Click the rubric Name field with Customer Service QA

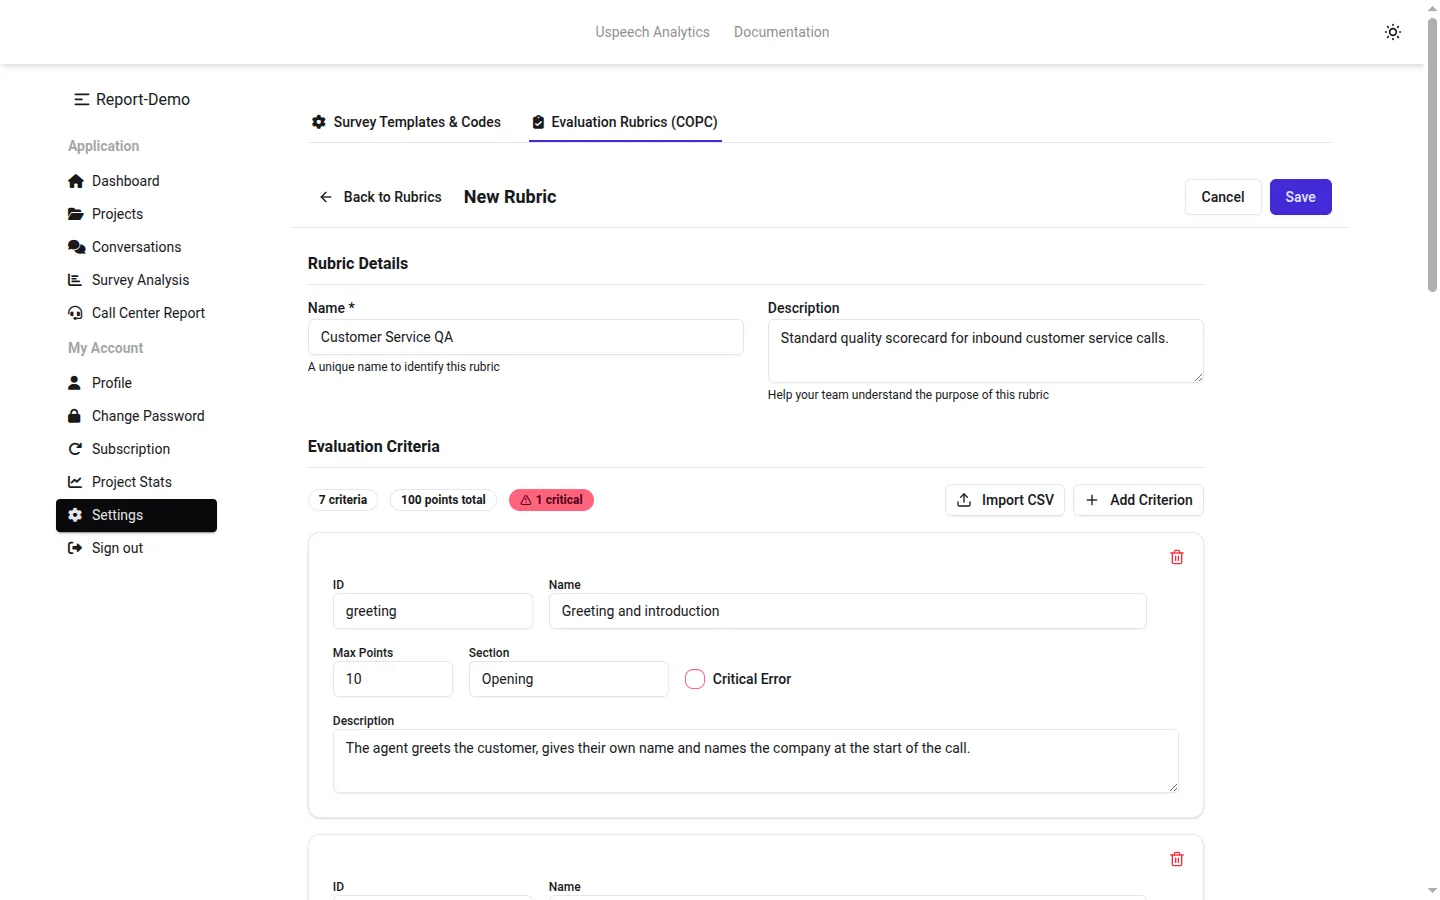(525, 337)
